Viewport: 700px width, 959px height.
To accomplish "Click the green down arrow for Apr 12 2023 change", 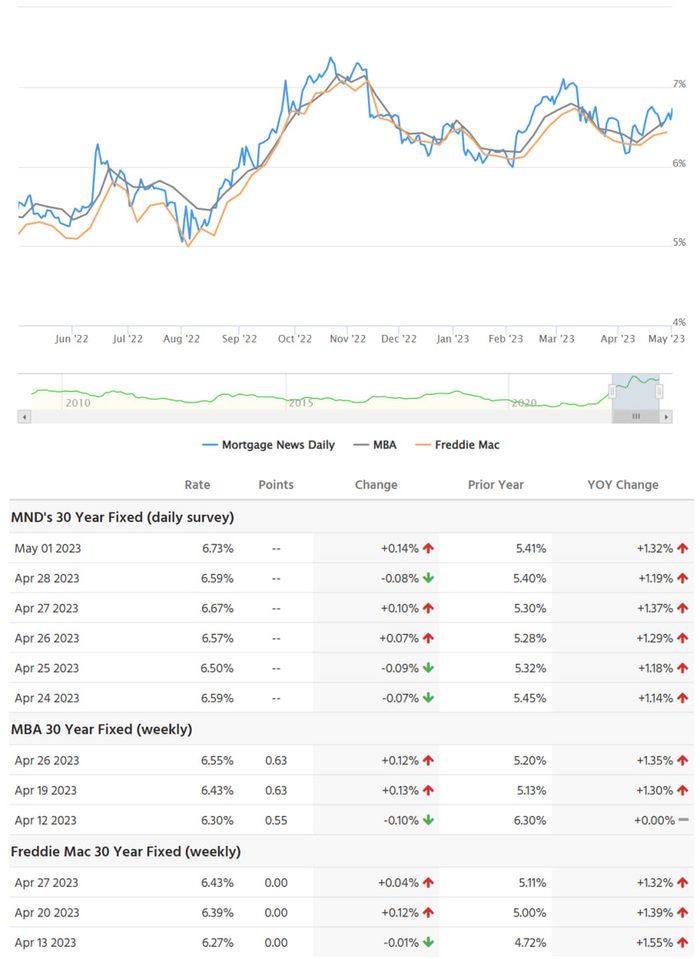I will (428, 820).
